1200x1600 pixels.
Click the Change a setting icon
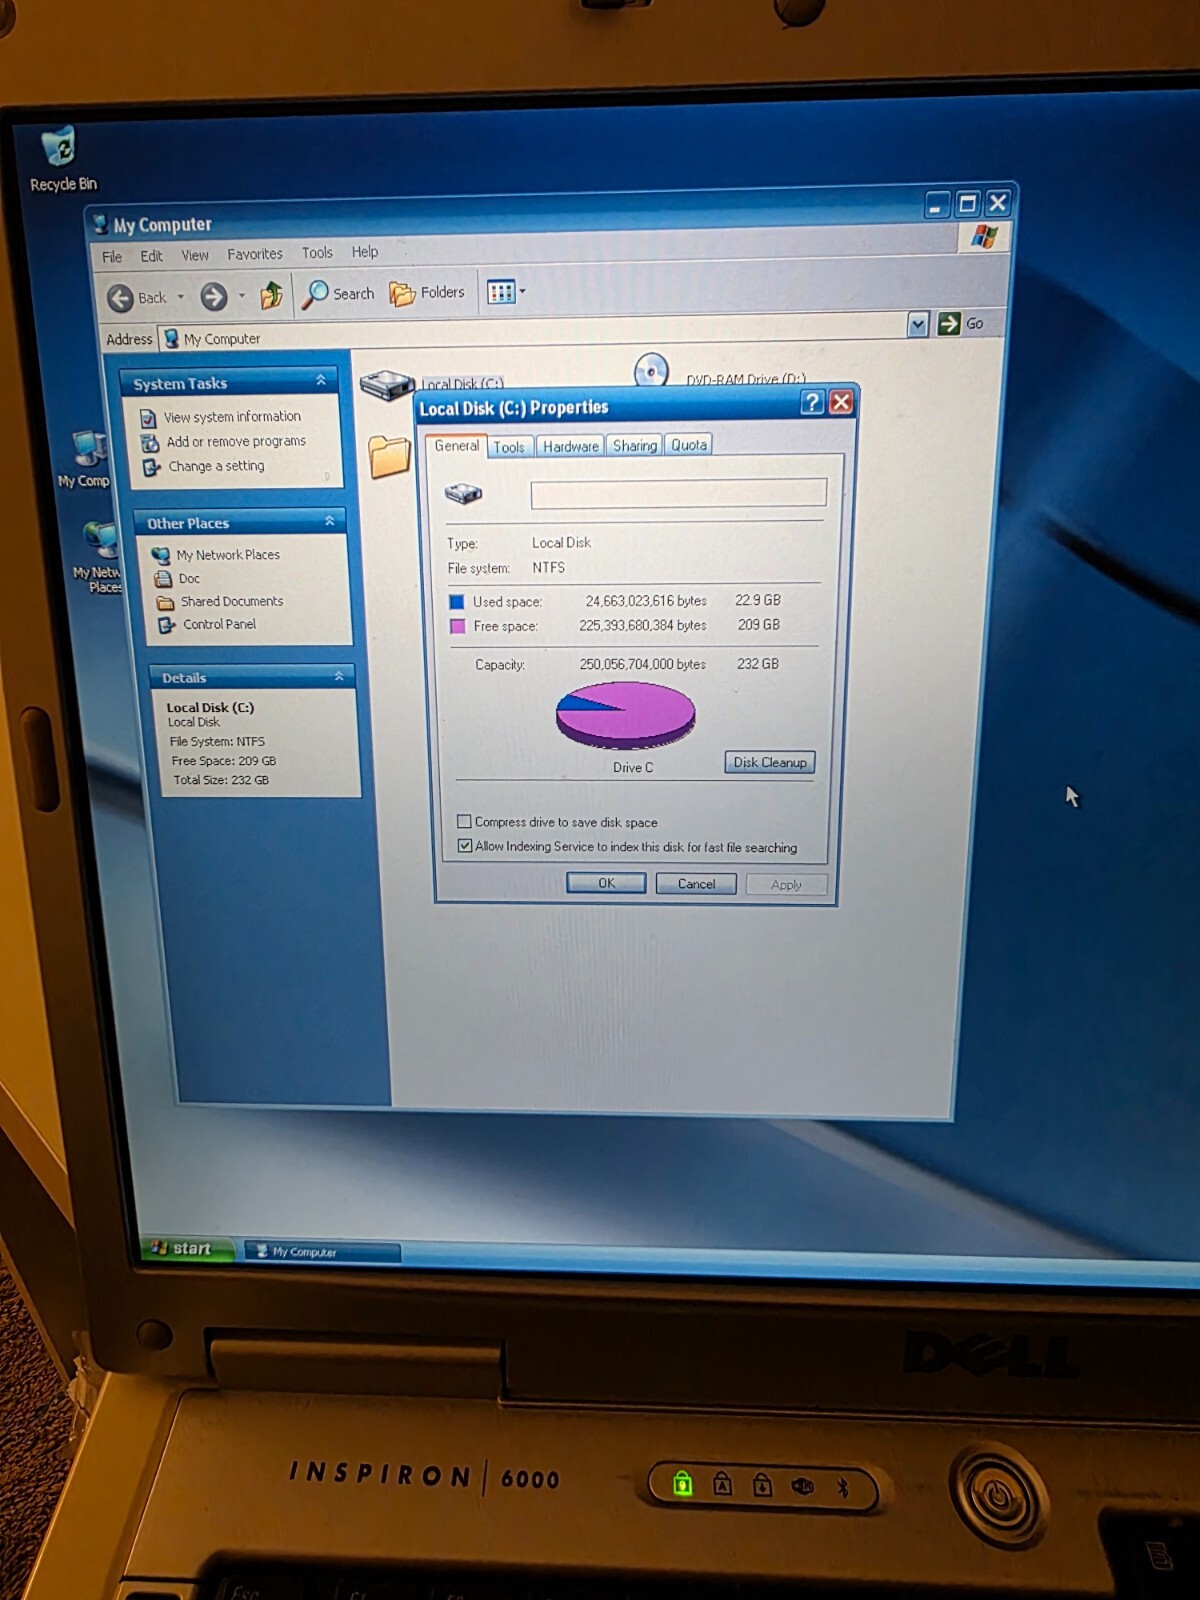pos(151,467)
